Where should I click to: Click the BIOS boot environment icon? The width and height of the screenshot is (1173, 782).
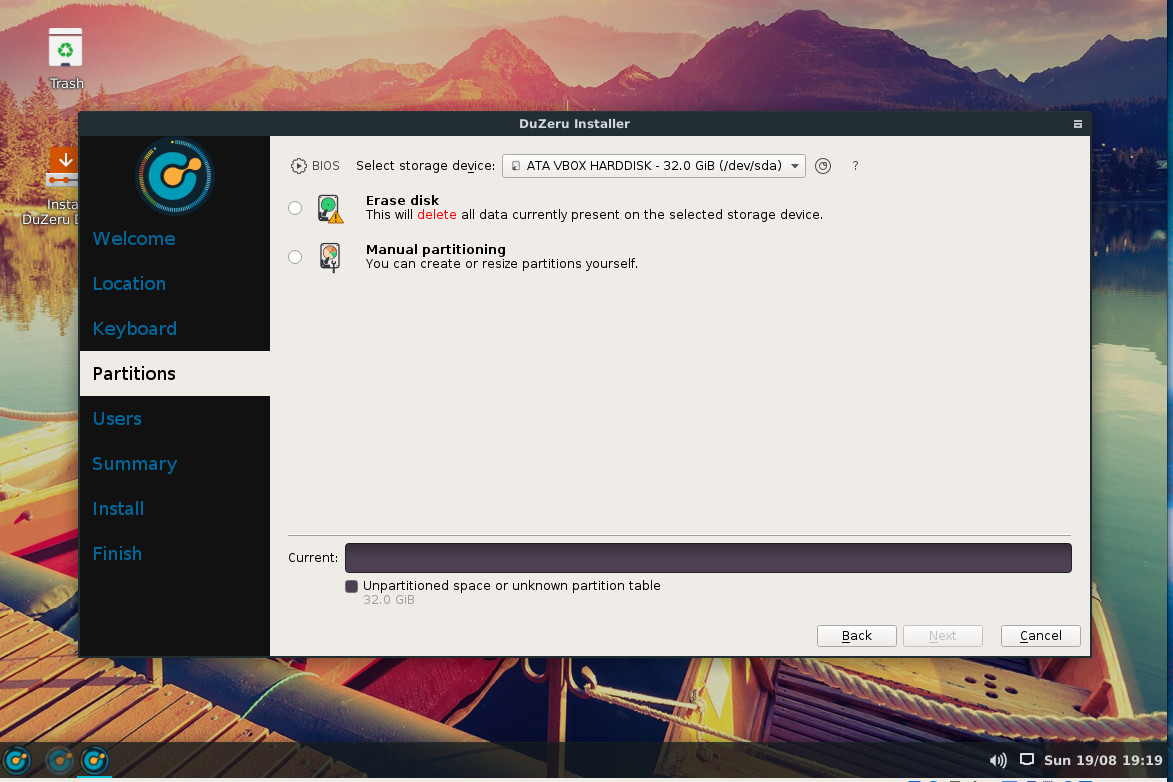pos(298,166)
